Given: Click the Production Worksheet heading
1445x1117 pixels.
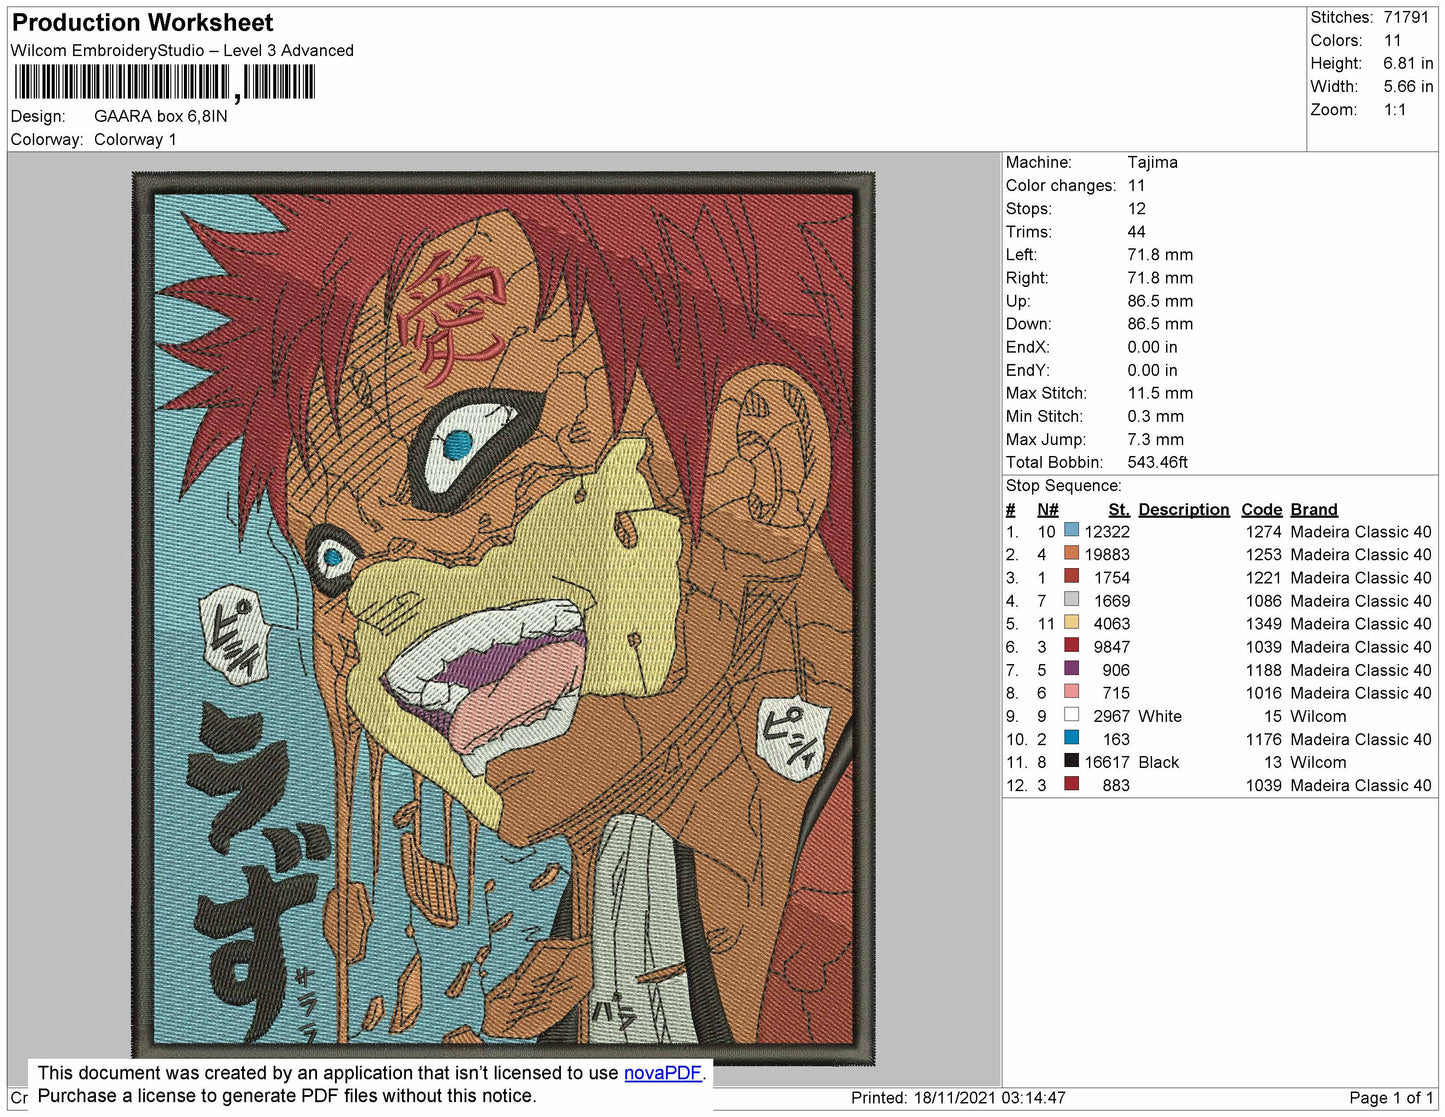Looking at the screenshot, I should (142, 22).
